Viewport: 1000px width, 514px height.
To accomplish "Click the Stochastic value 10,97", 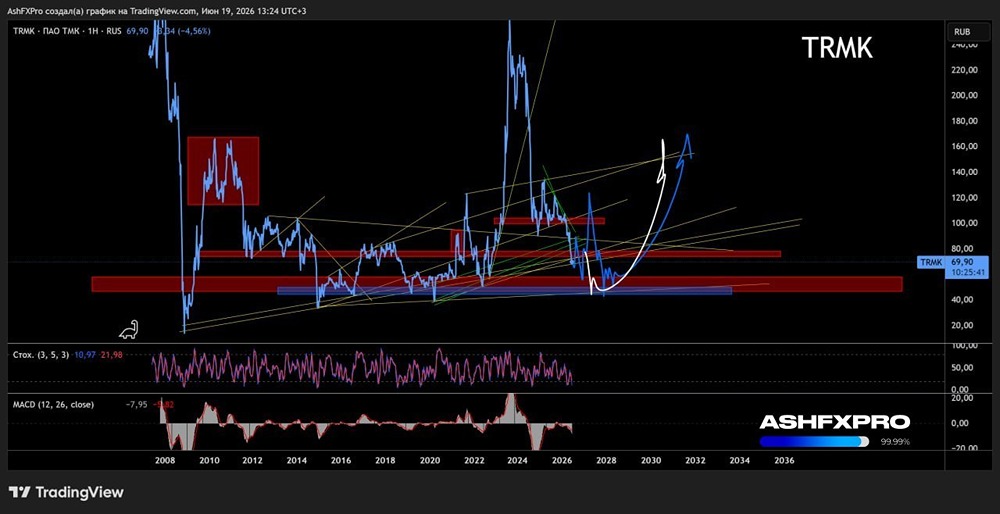I will (84, 355).
